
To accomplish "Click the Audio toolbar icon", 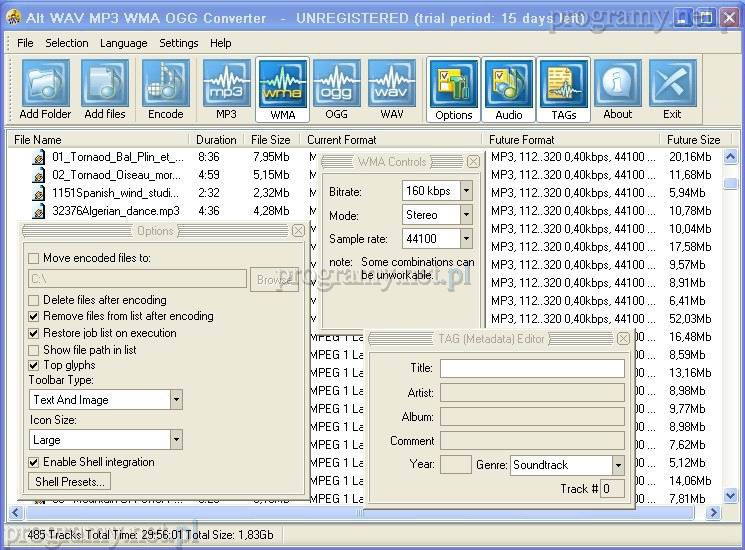I will 509,89.
